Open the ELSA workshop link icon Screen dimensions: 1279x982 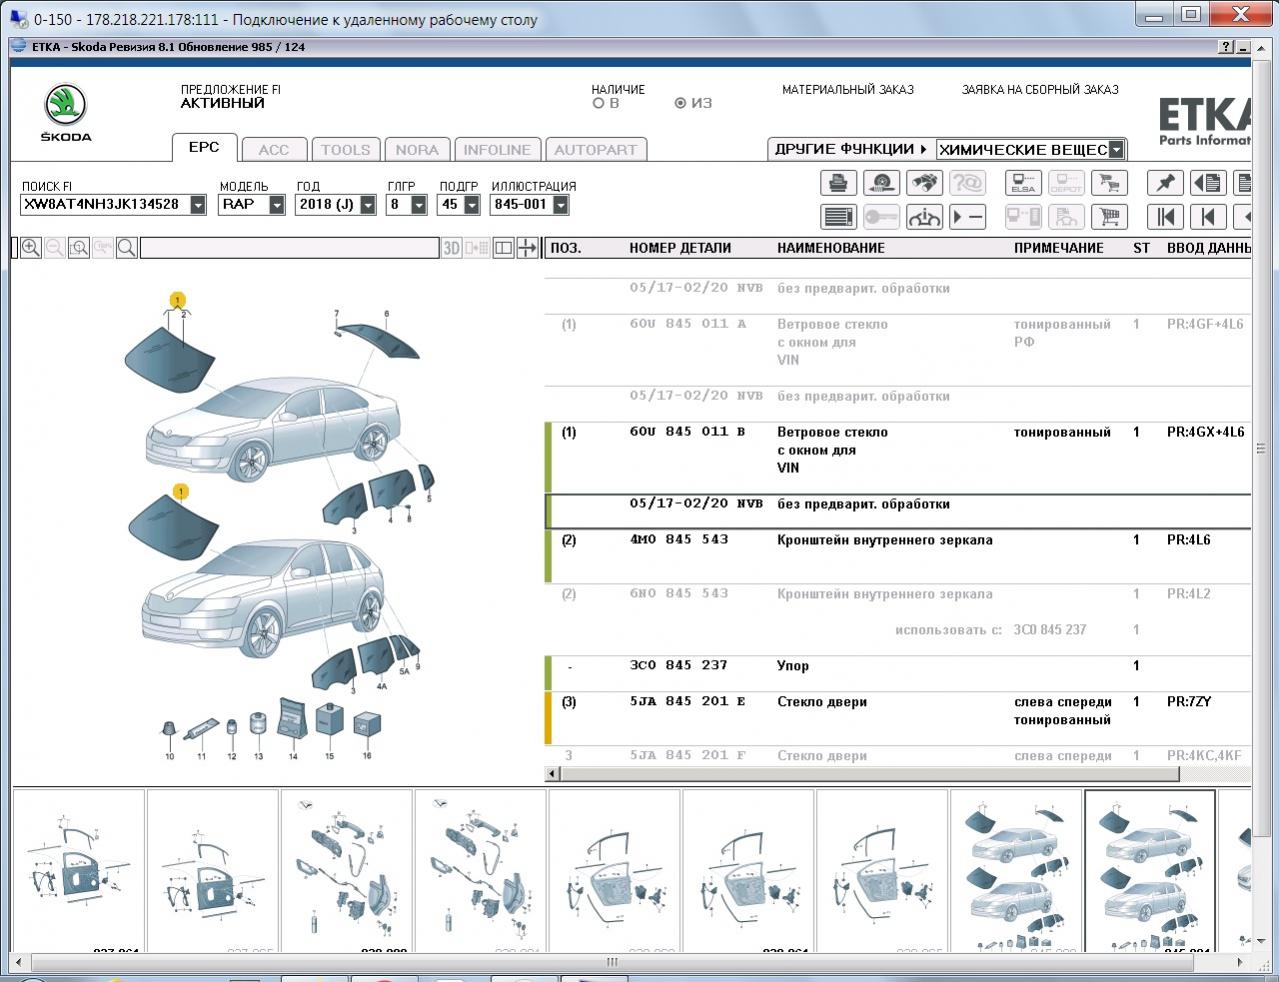click(x=1023, y=183)
